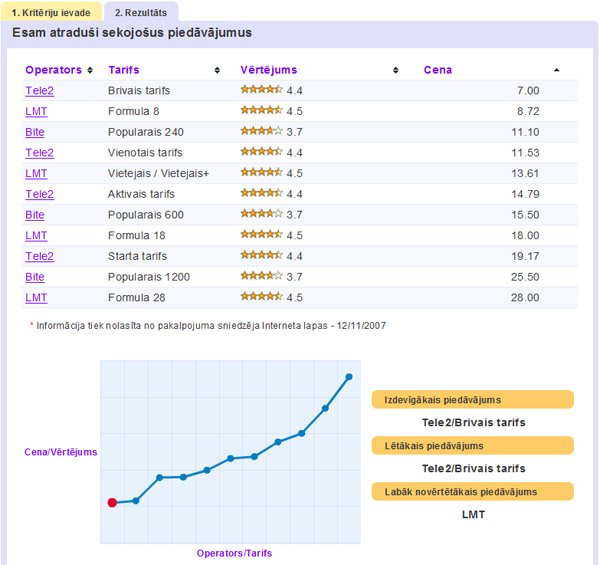Click sort arrows in Tarifs column header

click(218, 70)
